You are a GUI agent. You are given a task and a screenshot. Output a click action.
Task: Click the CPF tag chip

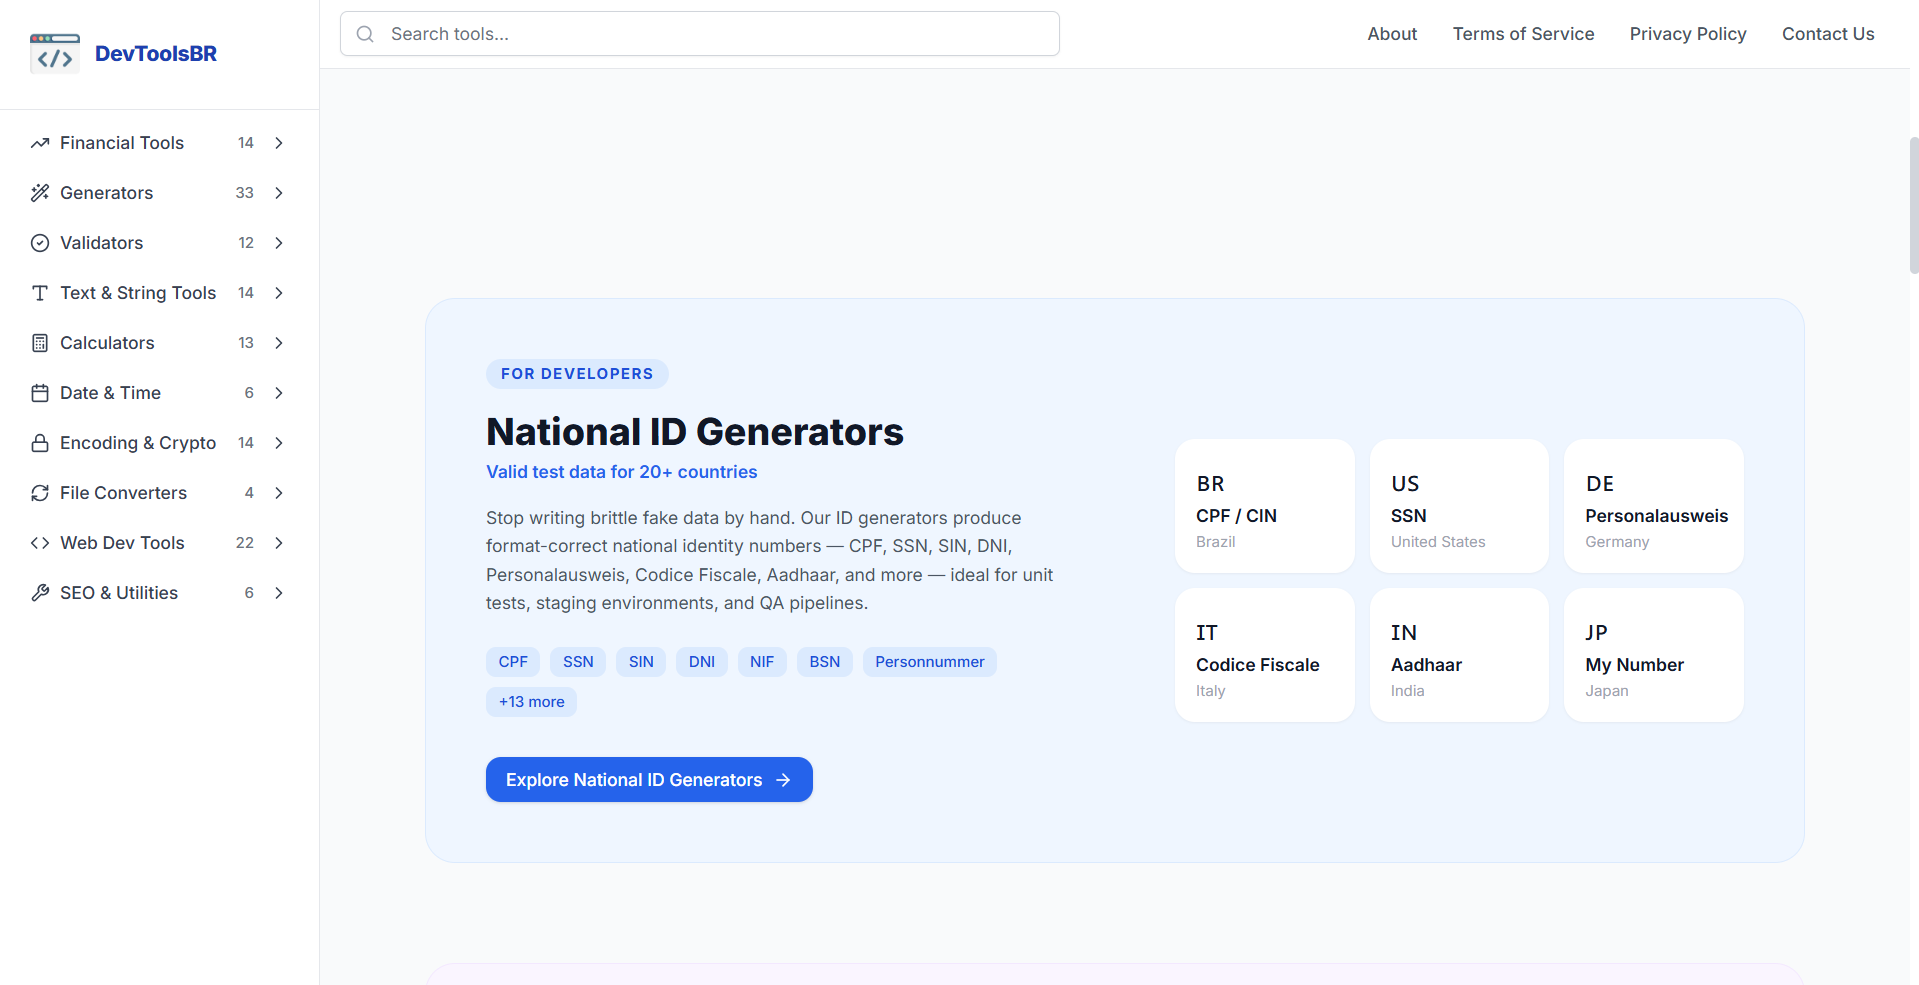coord(513,662)
